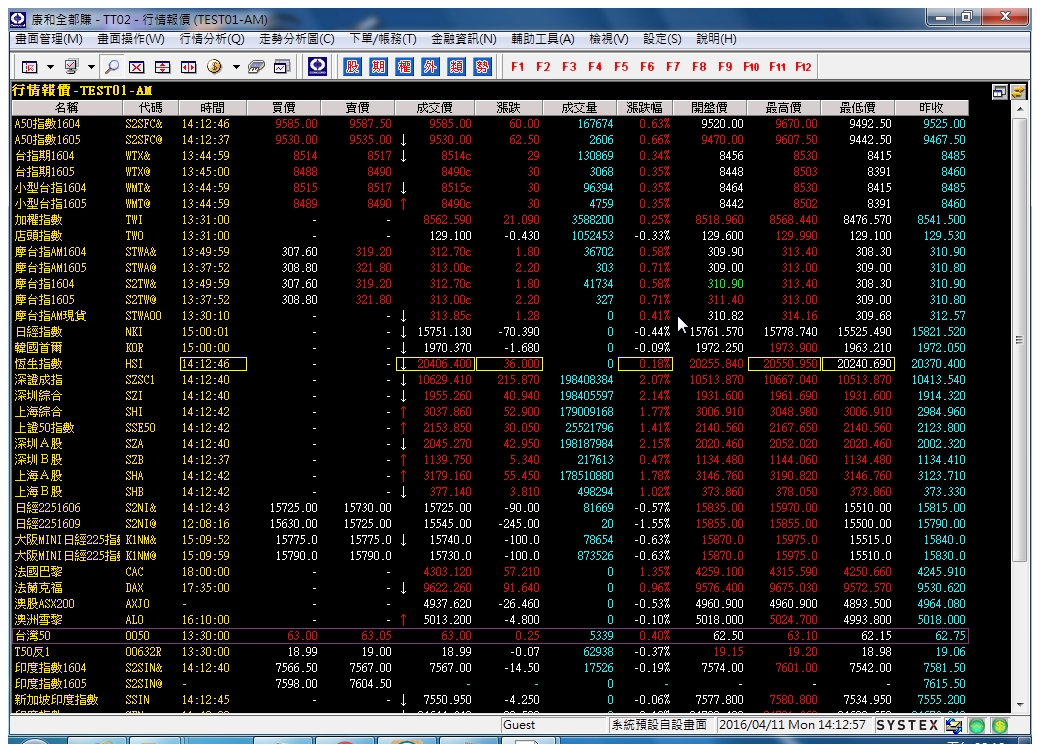Select the 加權指數 row name
Viewport: 1040px width, 744px height.
[38, 219]
